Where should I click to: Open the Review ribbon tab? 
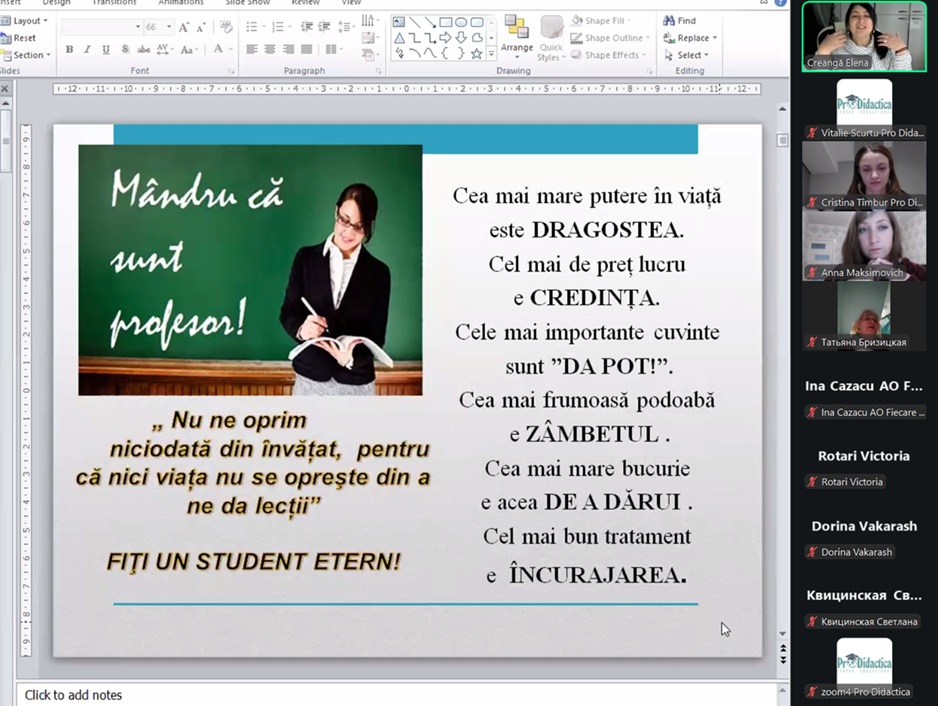306,3
